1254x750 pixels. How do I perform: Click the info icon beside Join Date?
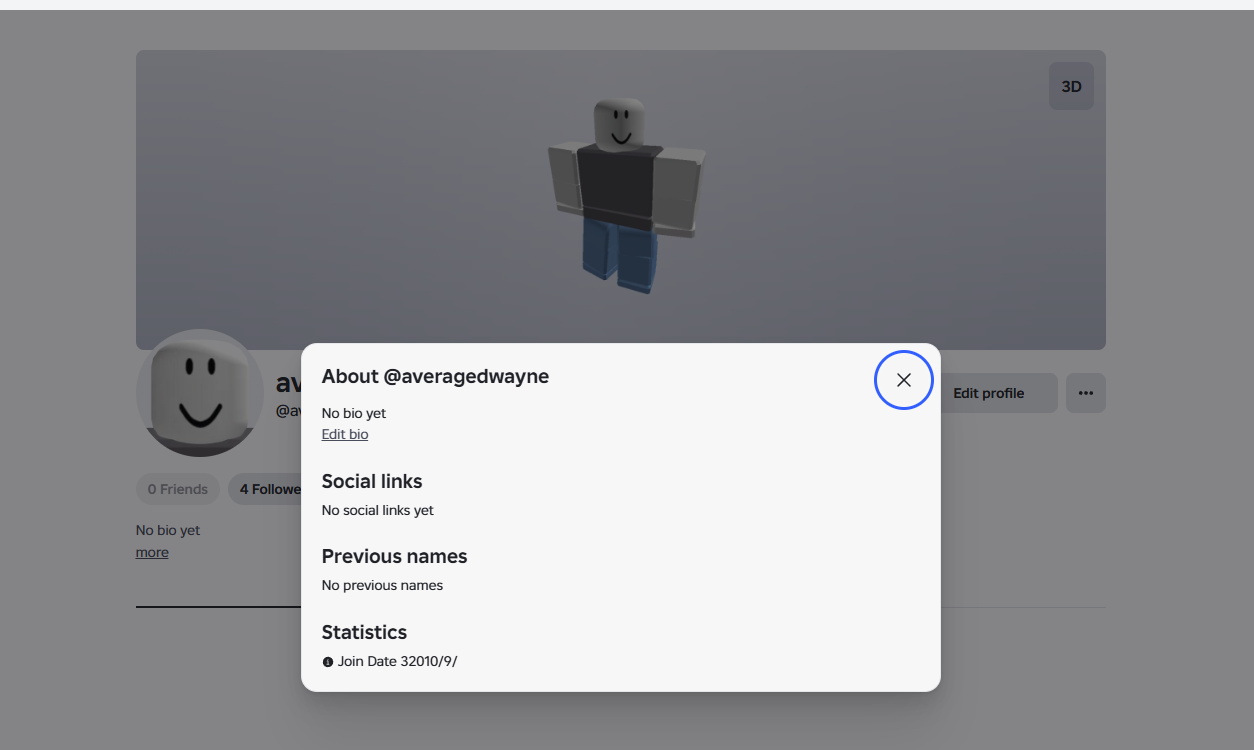click(328, 662)
